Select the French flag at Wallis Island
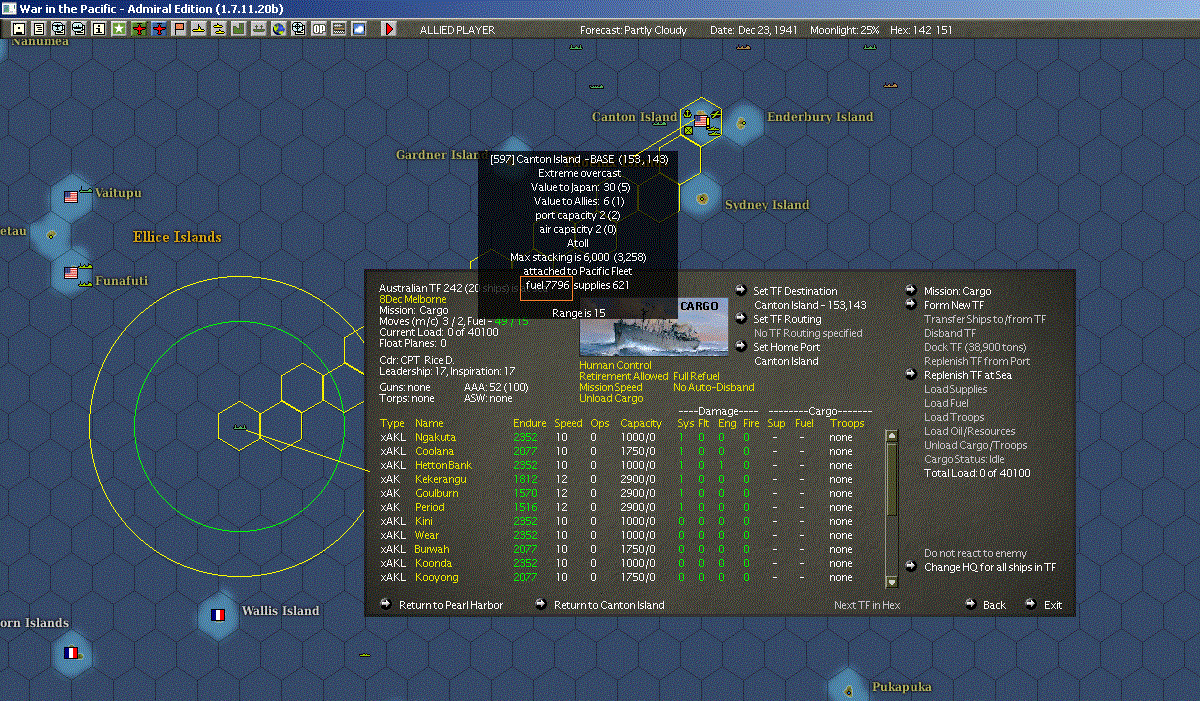This screenshot has width=1200, height=701. pyautogui.click(x=218, y=614)
